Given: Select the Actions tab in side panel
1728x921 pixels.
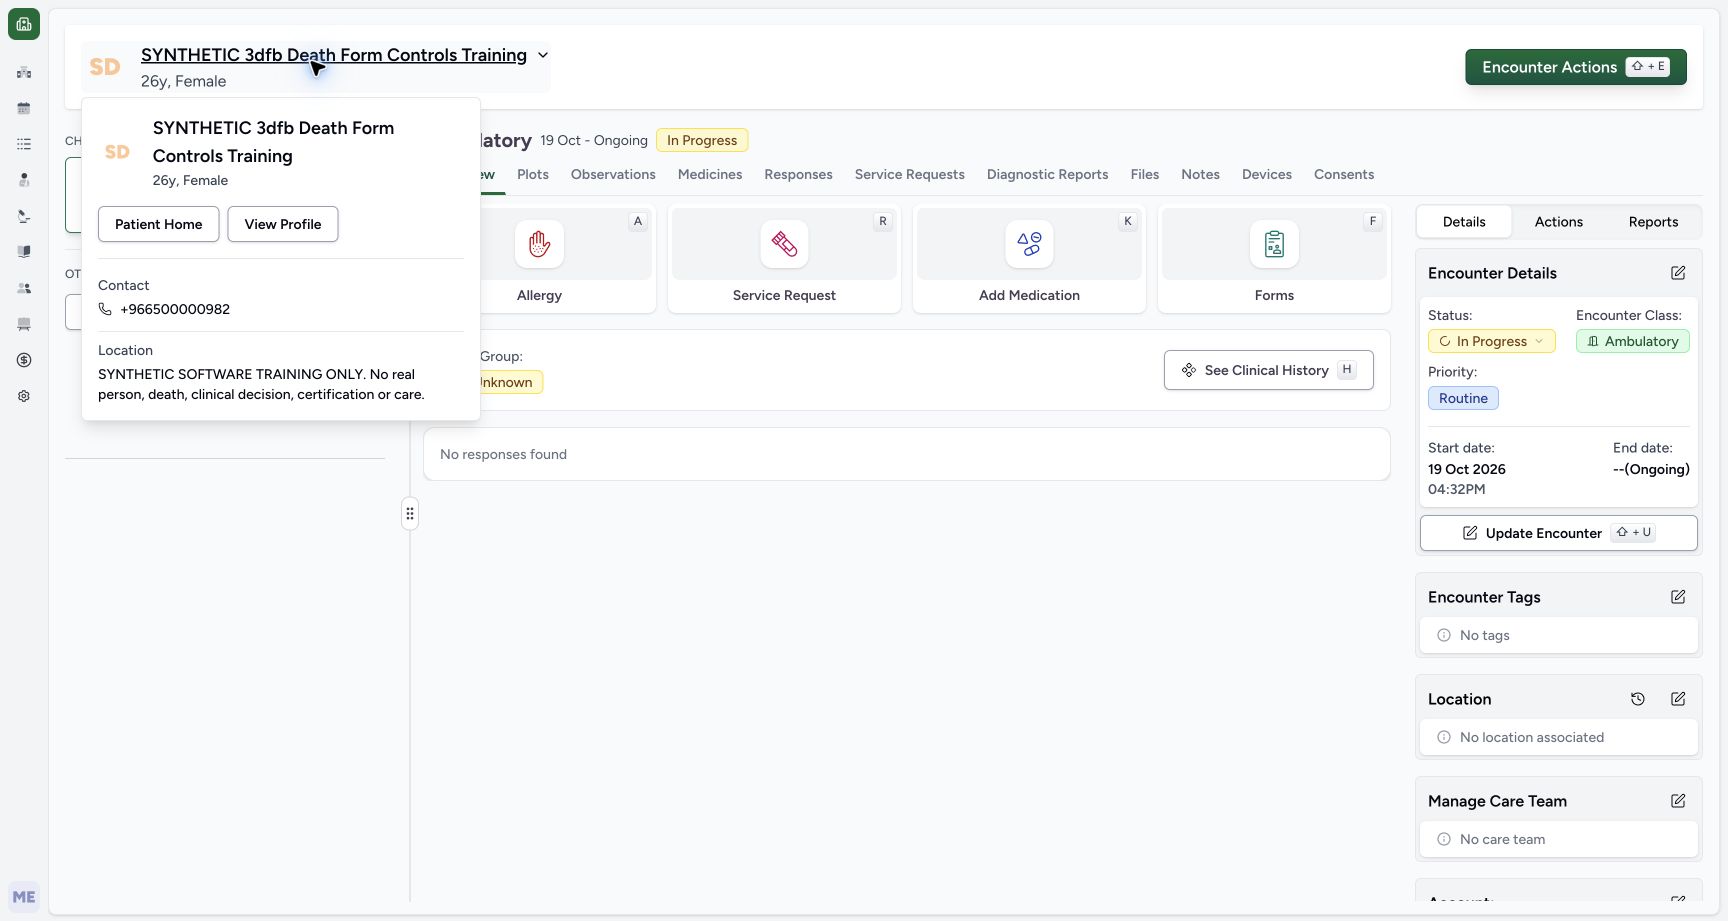Looking at the screenshot, I should click(1558, 222).
